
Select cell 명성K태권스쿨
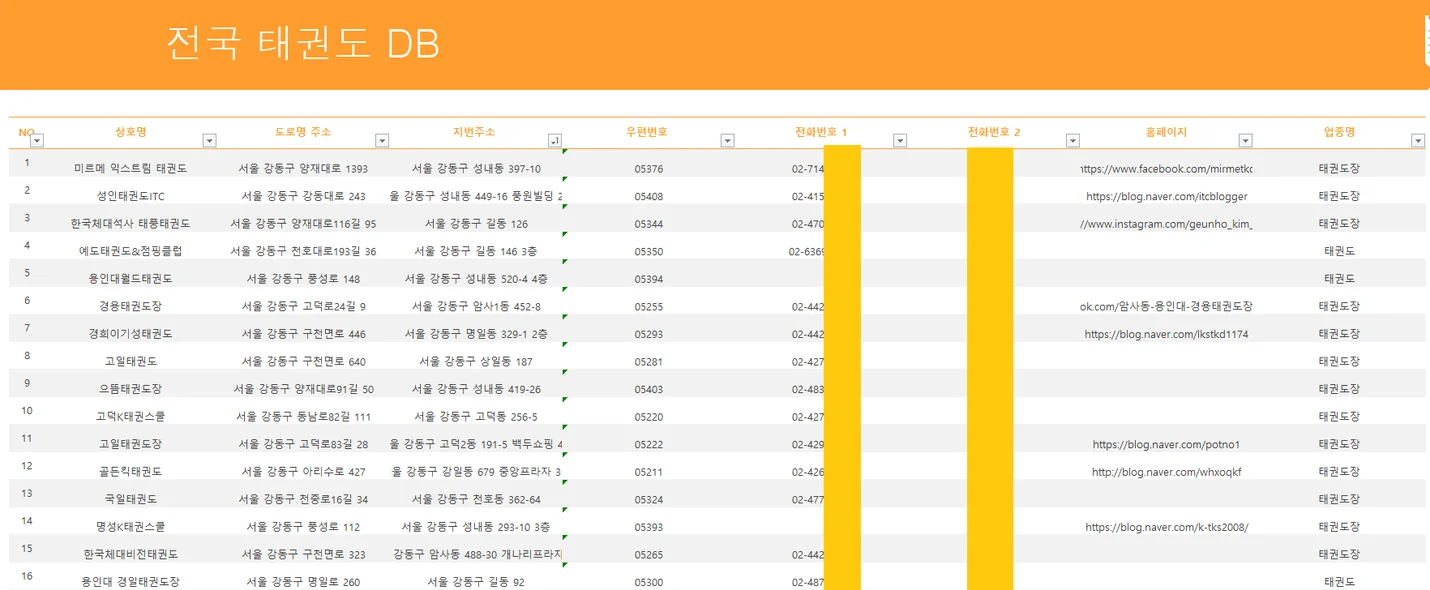pos(131,527)
